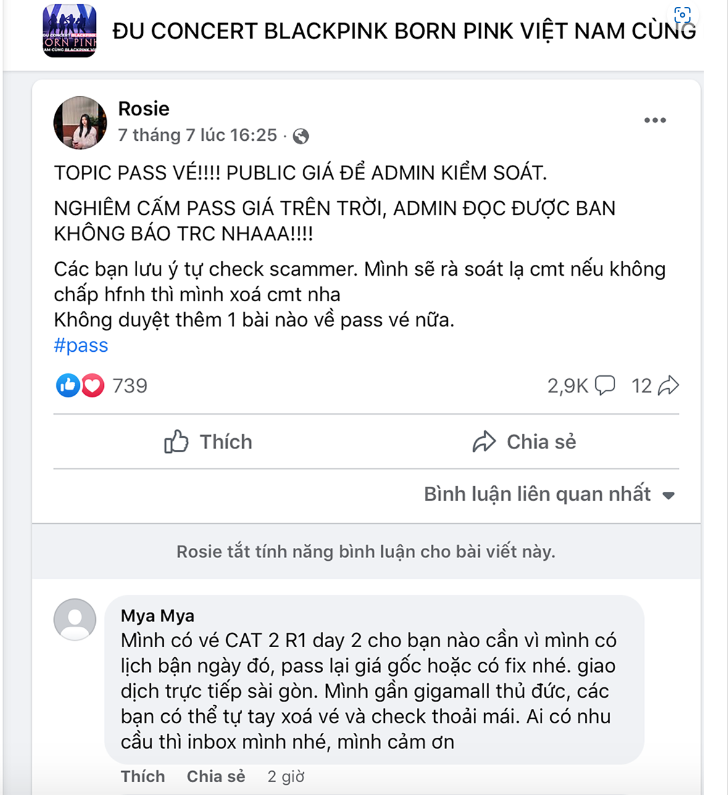
Task: Open Mya Mya's default avatar
Action: tap(75, 621)
